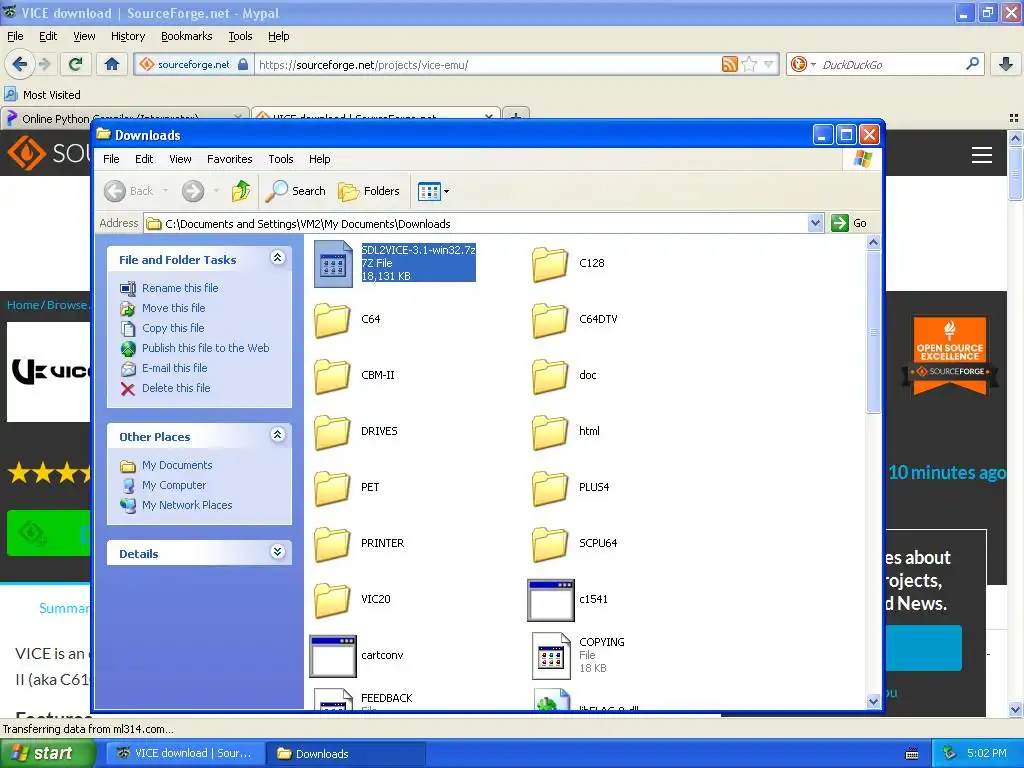The image size is (1024, 768).
Task: Click the DuckDuckGo search field
Action: coord(891,64)
